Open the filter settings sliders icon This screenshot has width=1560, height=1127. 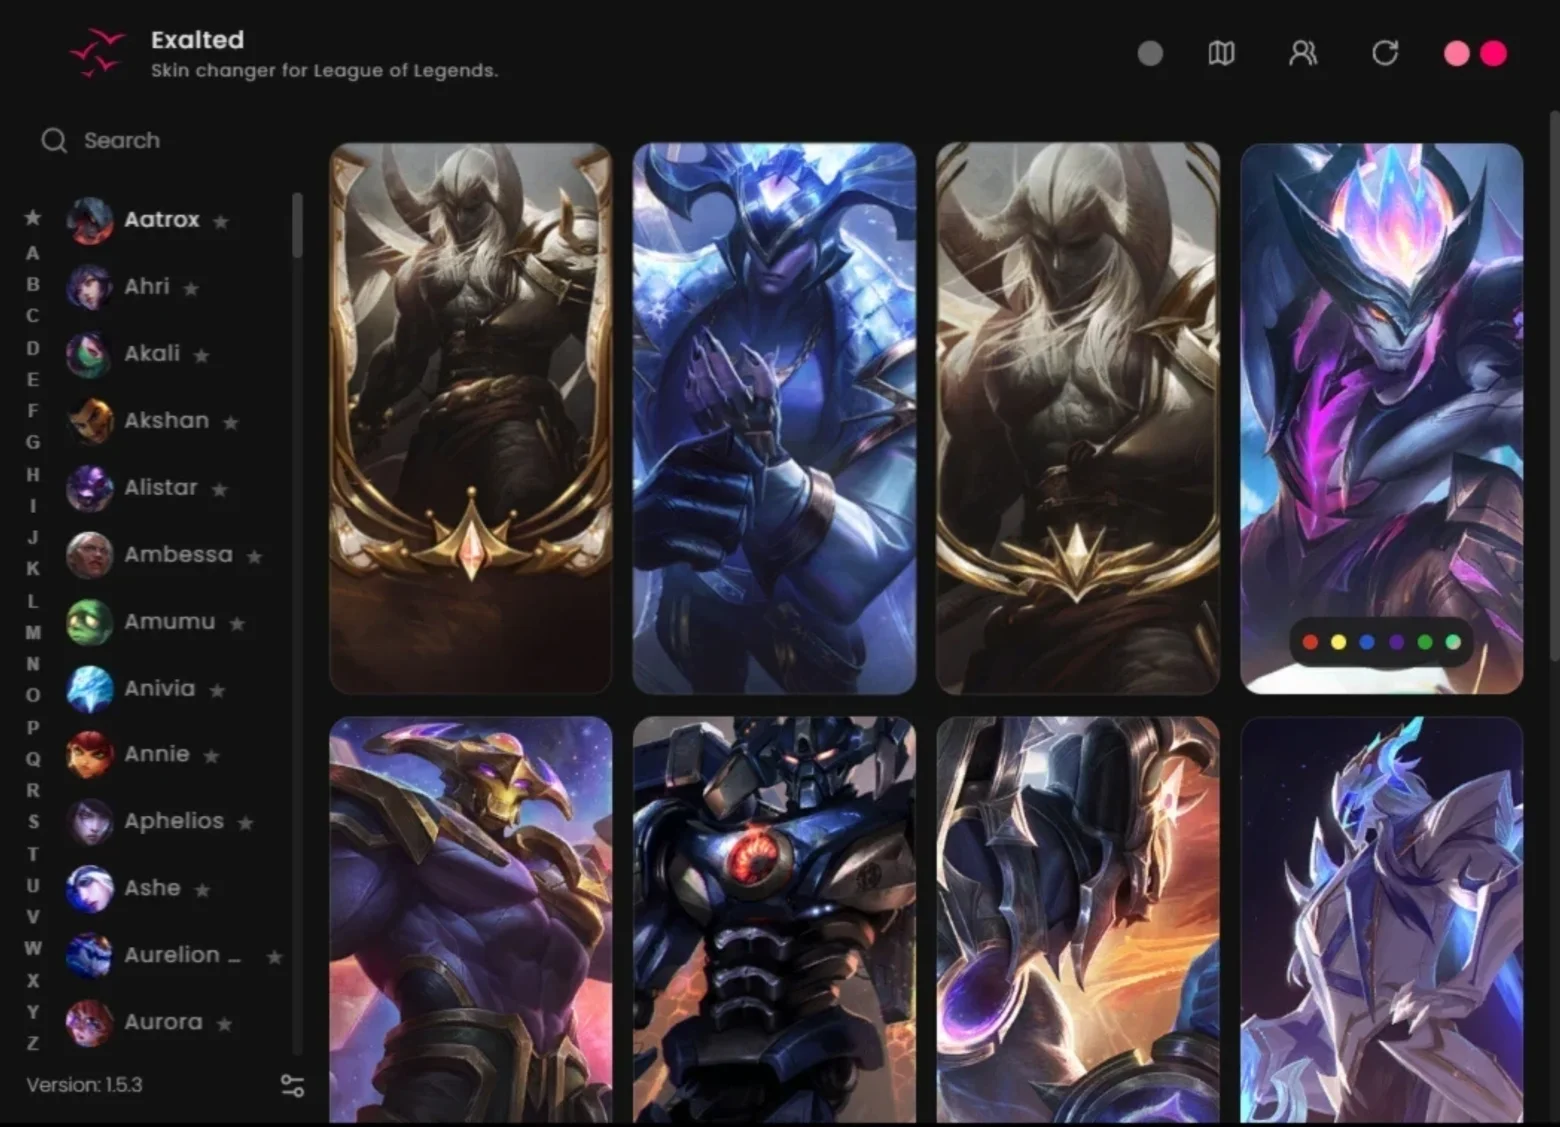[x=293, y=1086]
